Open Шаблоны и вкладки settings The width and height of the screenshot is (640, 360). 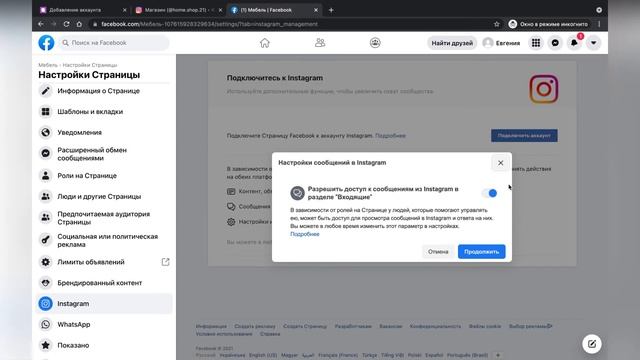(104, 111)
